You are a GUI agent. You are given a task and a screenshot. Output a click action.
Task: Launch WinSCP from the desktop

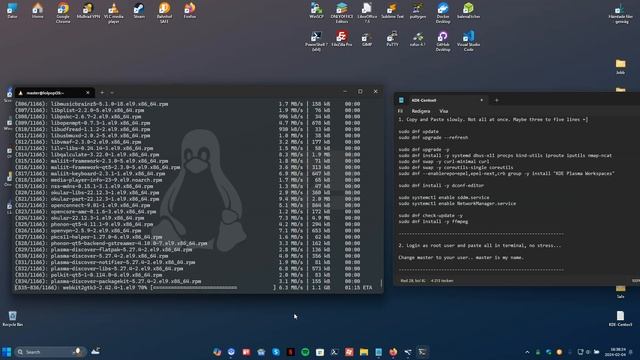point(316,11)
